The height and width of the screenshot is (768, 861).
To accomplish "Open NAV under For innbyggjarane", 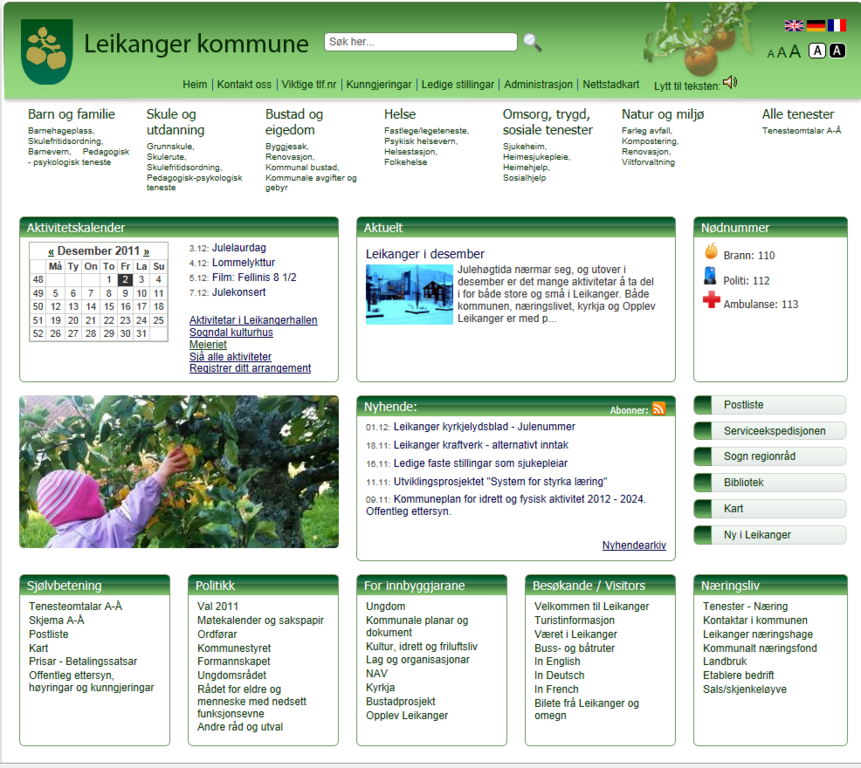I will pos(377,674).
